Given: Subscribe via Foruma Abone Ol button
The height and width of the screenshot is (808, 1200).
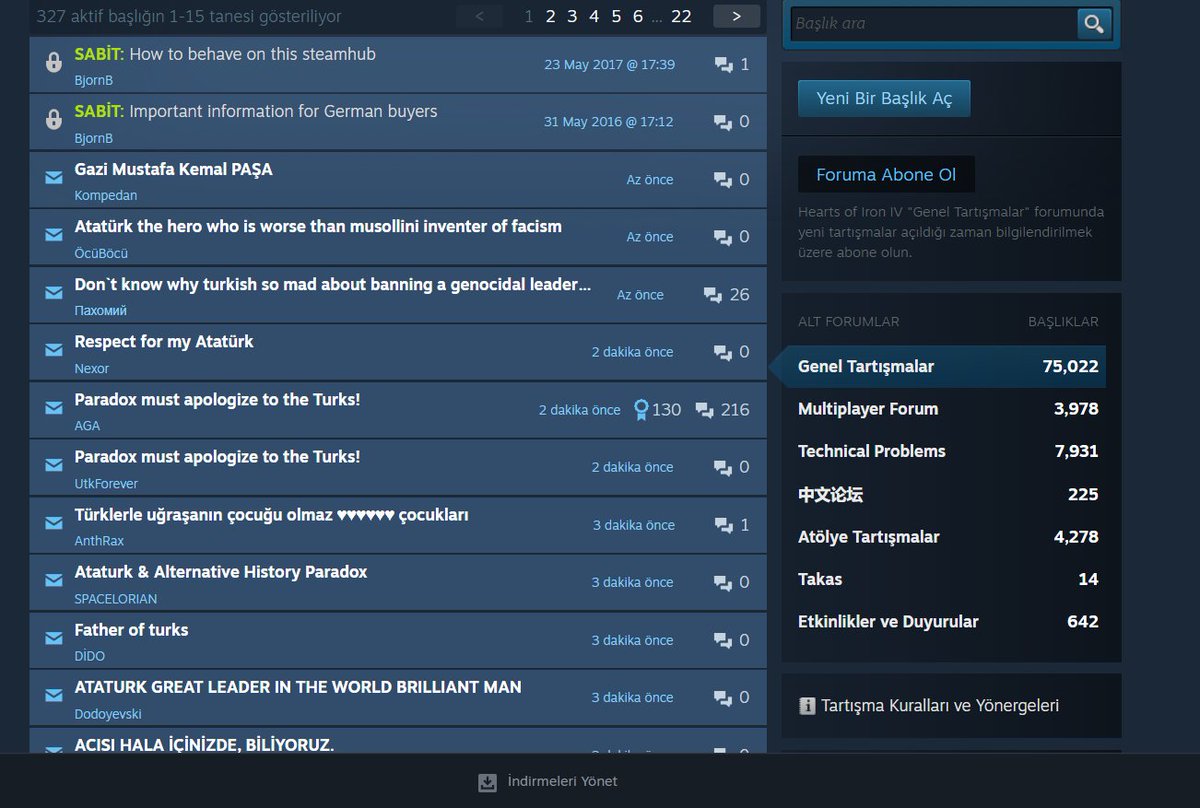Looking at the screenshot, I should tap(886, 174).
